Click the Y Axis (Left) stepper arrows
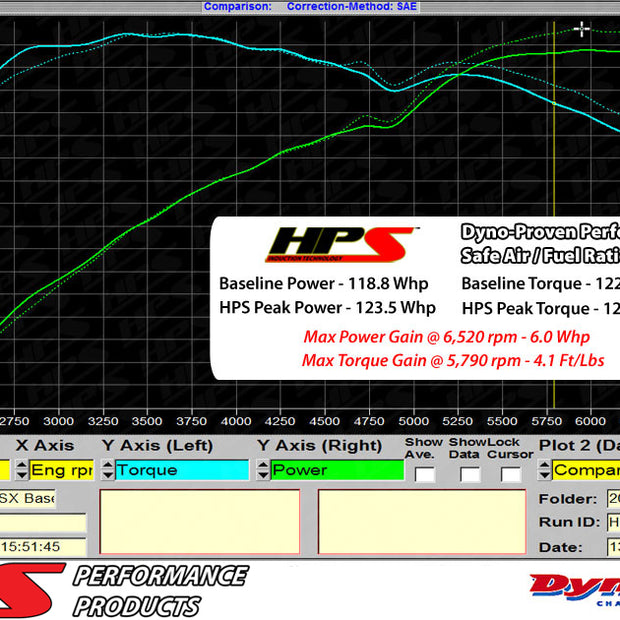Viewport: 620px width, 620px height. pos(108,470)
